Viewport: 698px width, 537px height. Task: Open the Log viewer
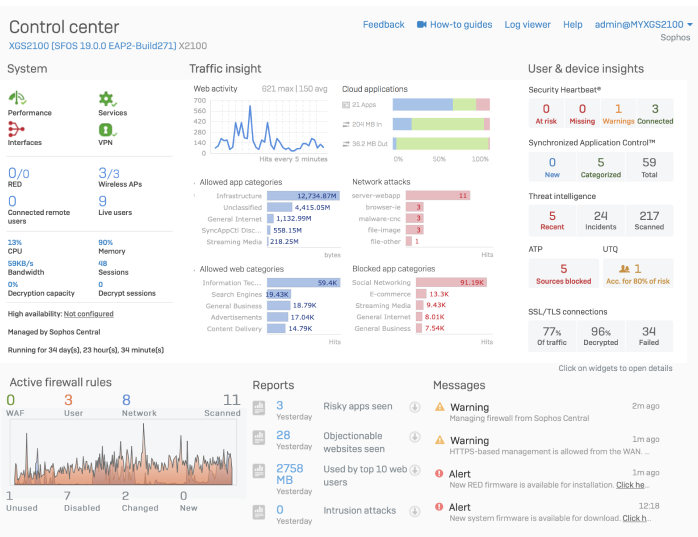coord(527,24)
